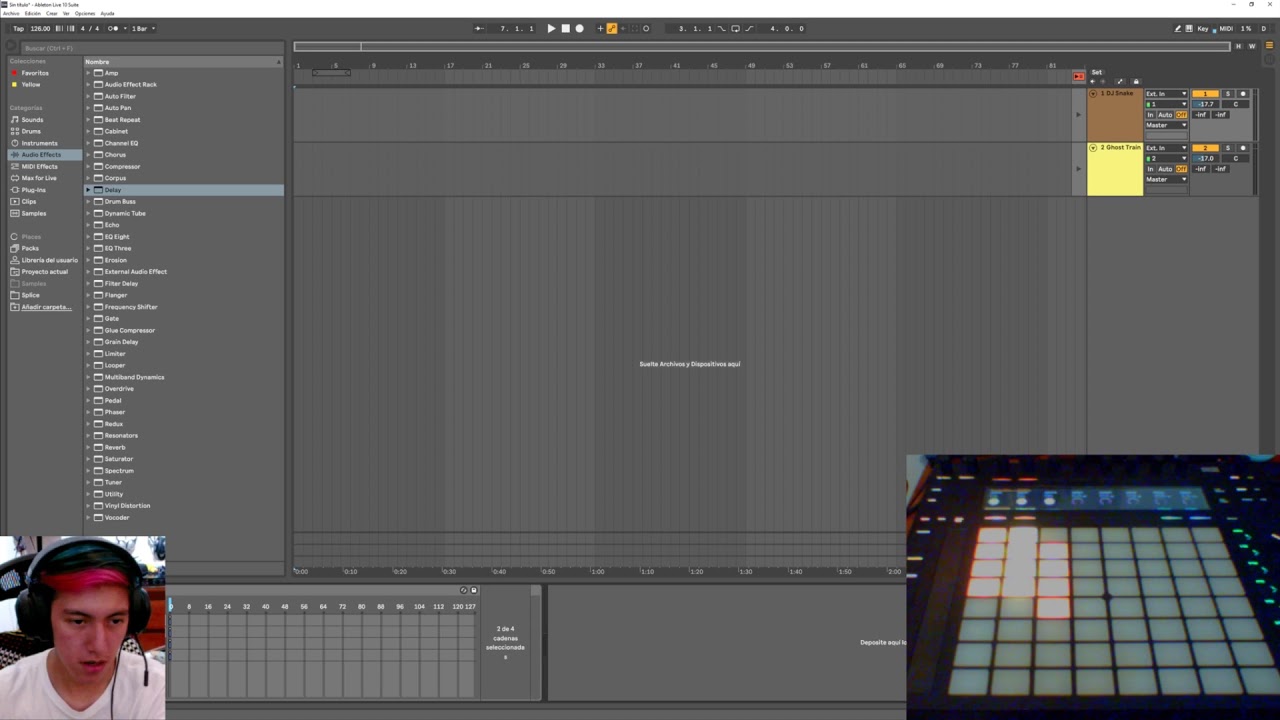The image size is (1280, 720).
Task: Expand the Compressor device folder
Action: (x=88, y=166)
